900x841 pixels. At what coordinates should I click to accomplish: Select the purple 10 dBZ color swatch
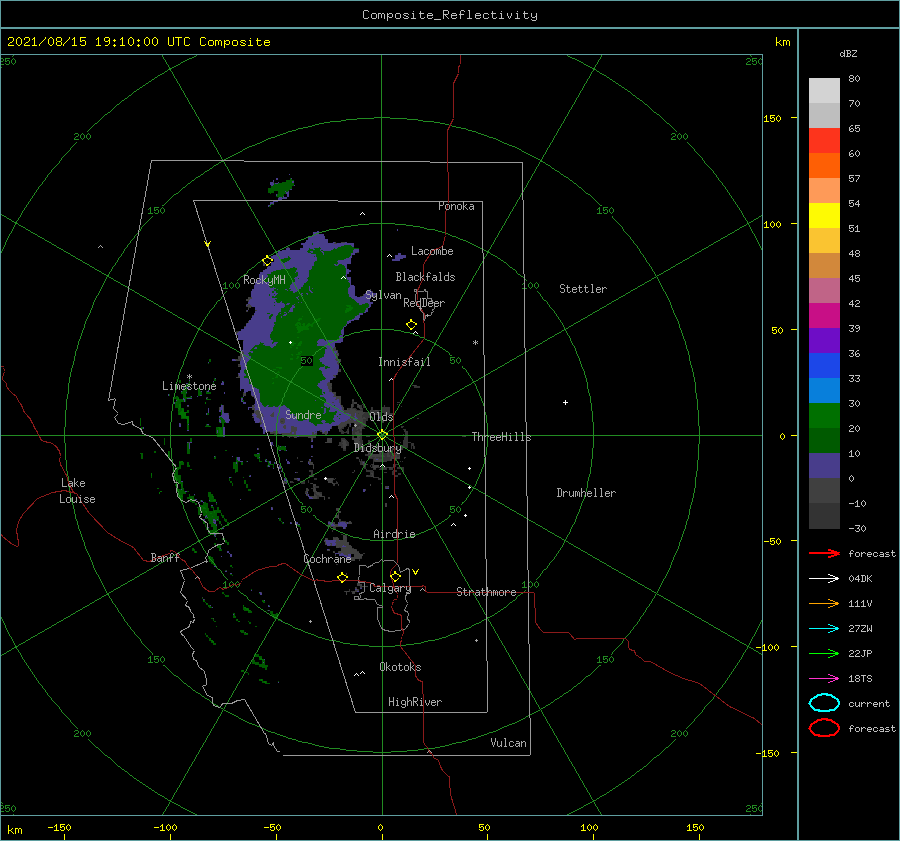click(x=824, y=465)
